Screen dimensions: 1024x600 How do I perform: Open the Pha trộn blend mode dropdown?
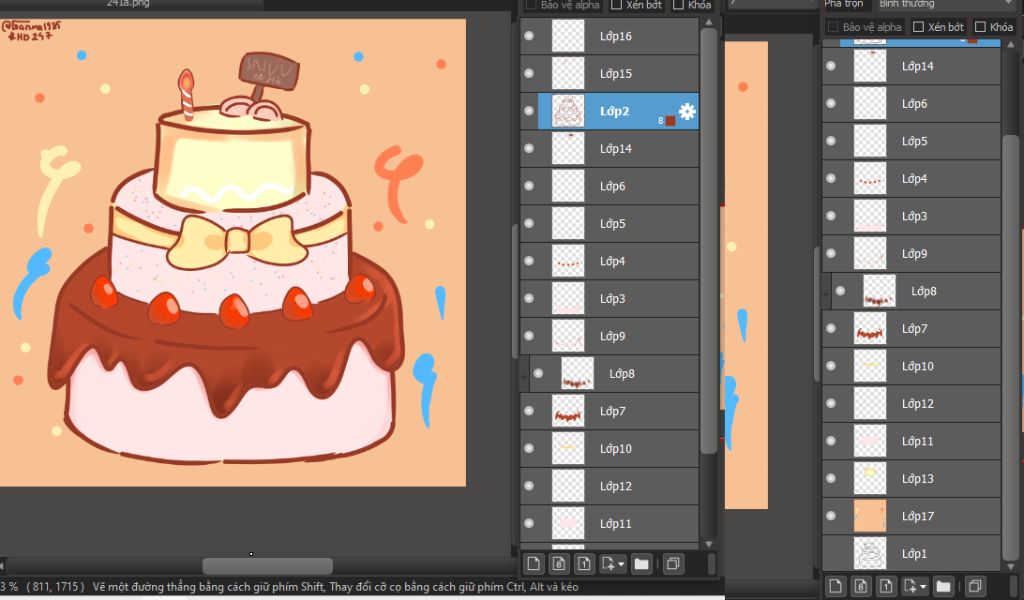(944, 4)
